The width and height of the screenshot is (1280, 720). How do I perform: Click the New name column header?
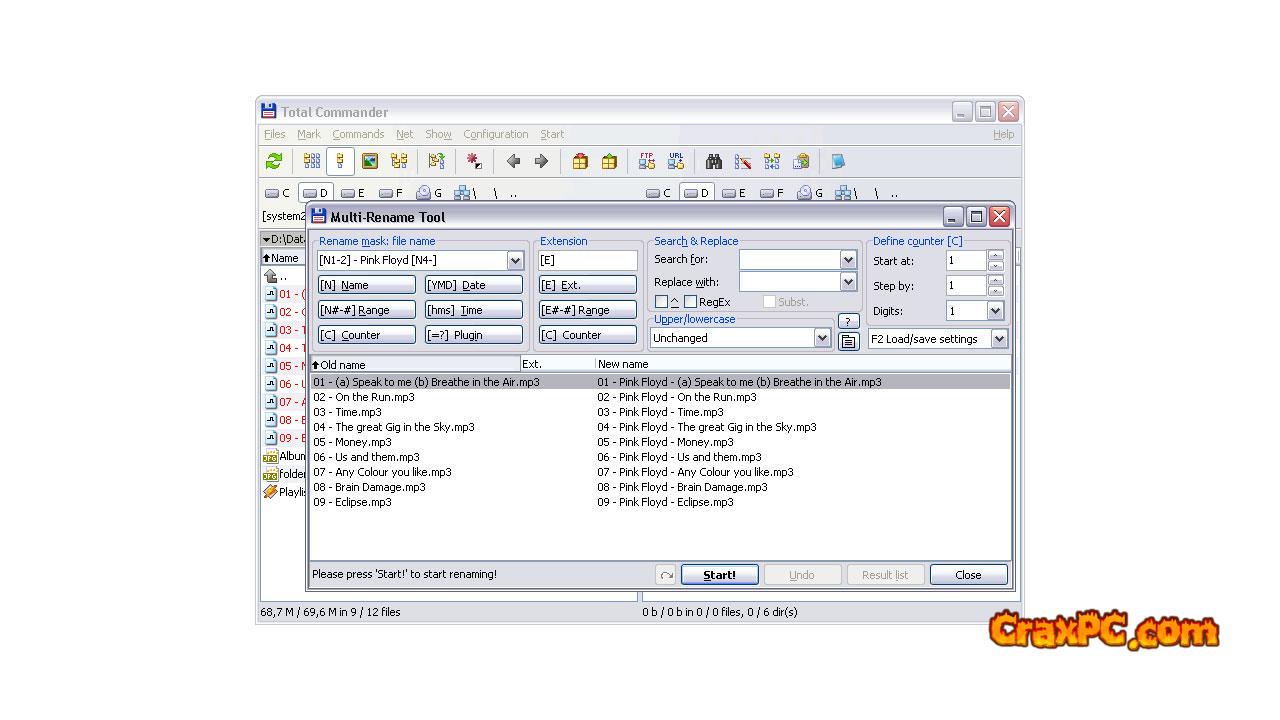click(x=802, y=364)
